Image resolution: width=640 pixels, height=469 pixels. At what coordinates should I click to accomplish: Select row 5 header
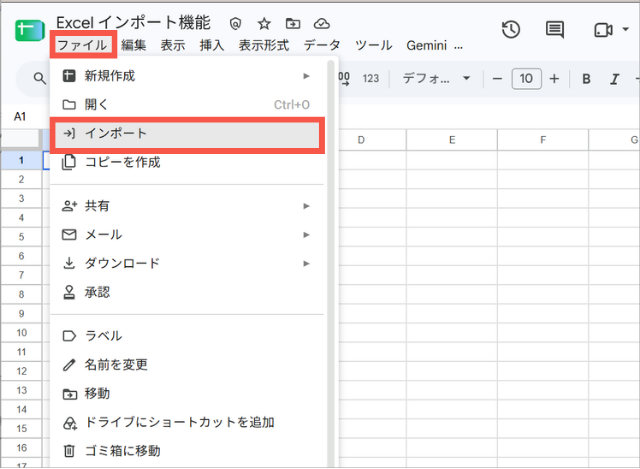coord(21,237)
